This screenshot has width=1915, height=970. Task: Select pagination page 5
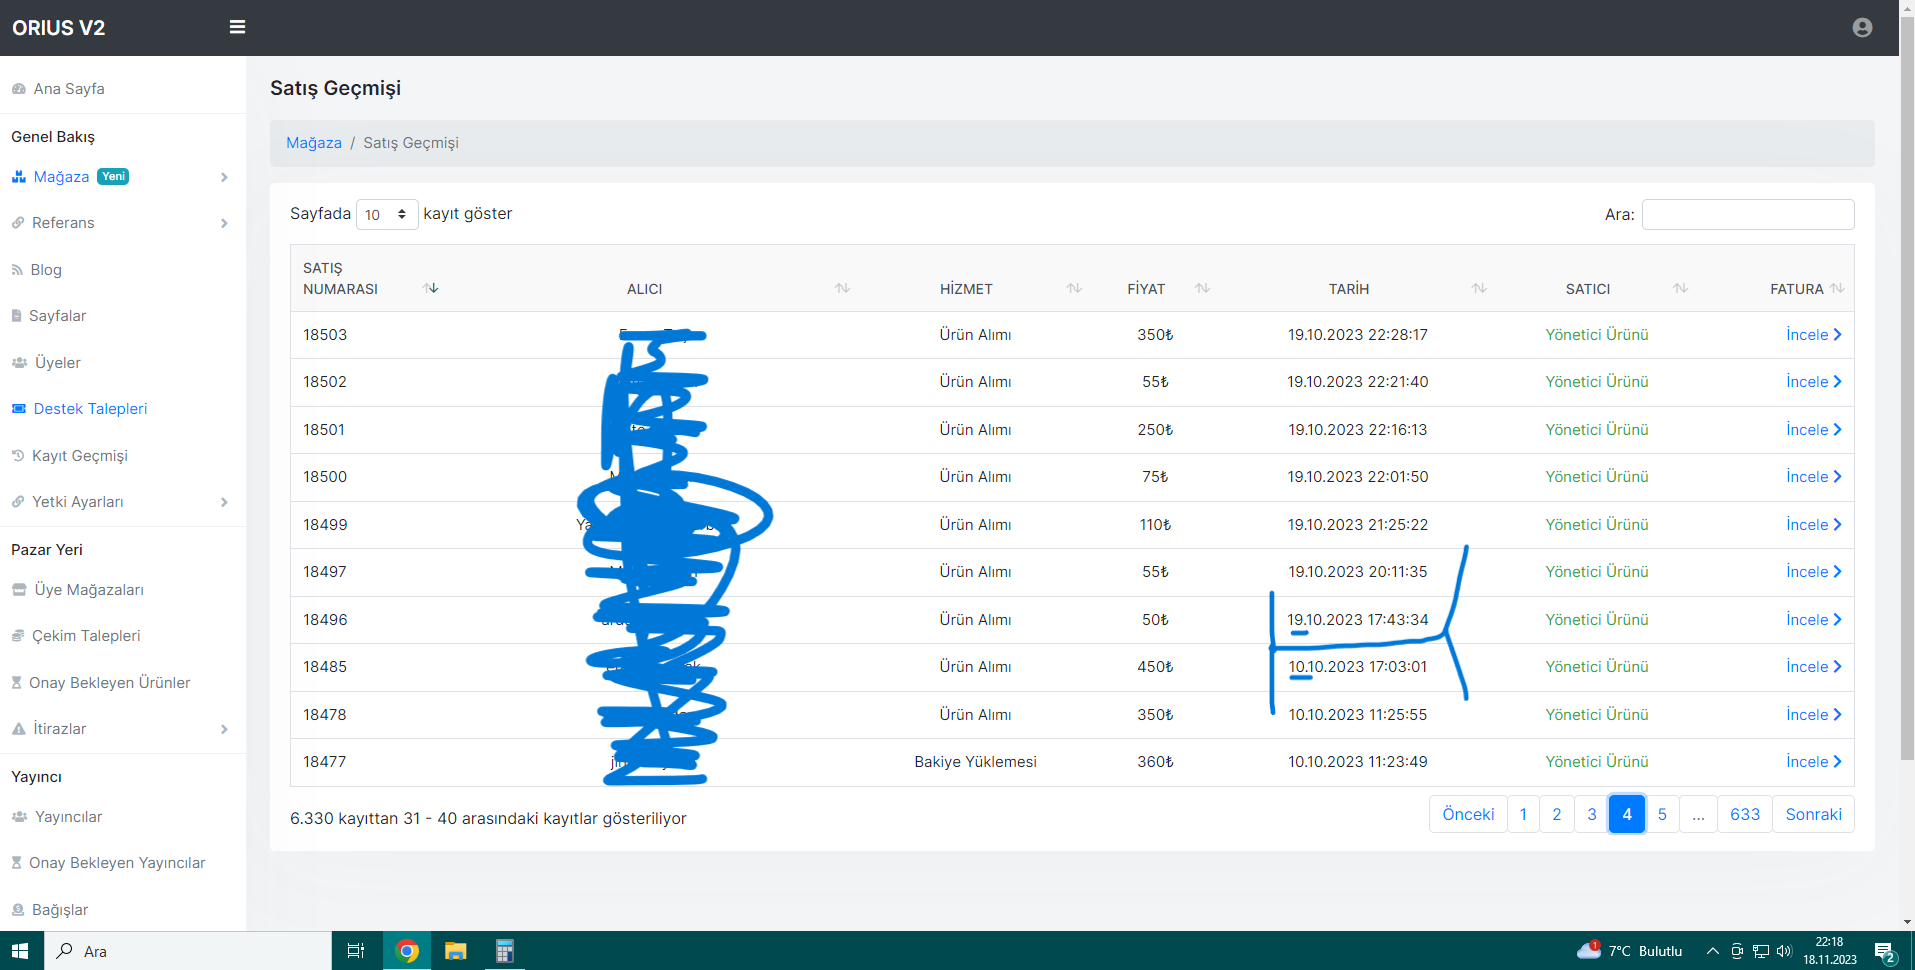1662,814
